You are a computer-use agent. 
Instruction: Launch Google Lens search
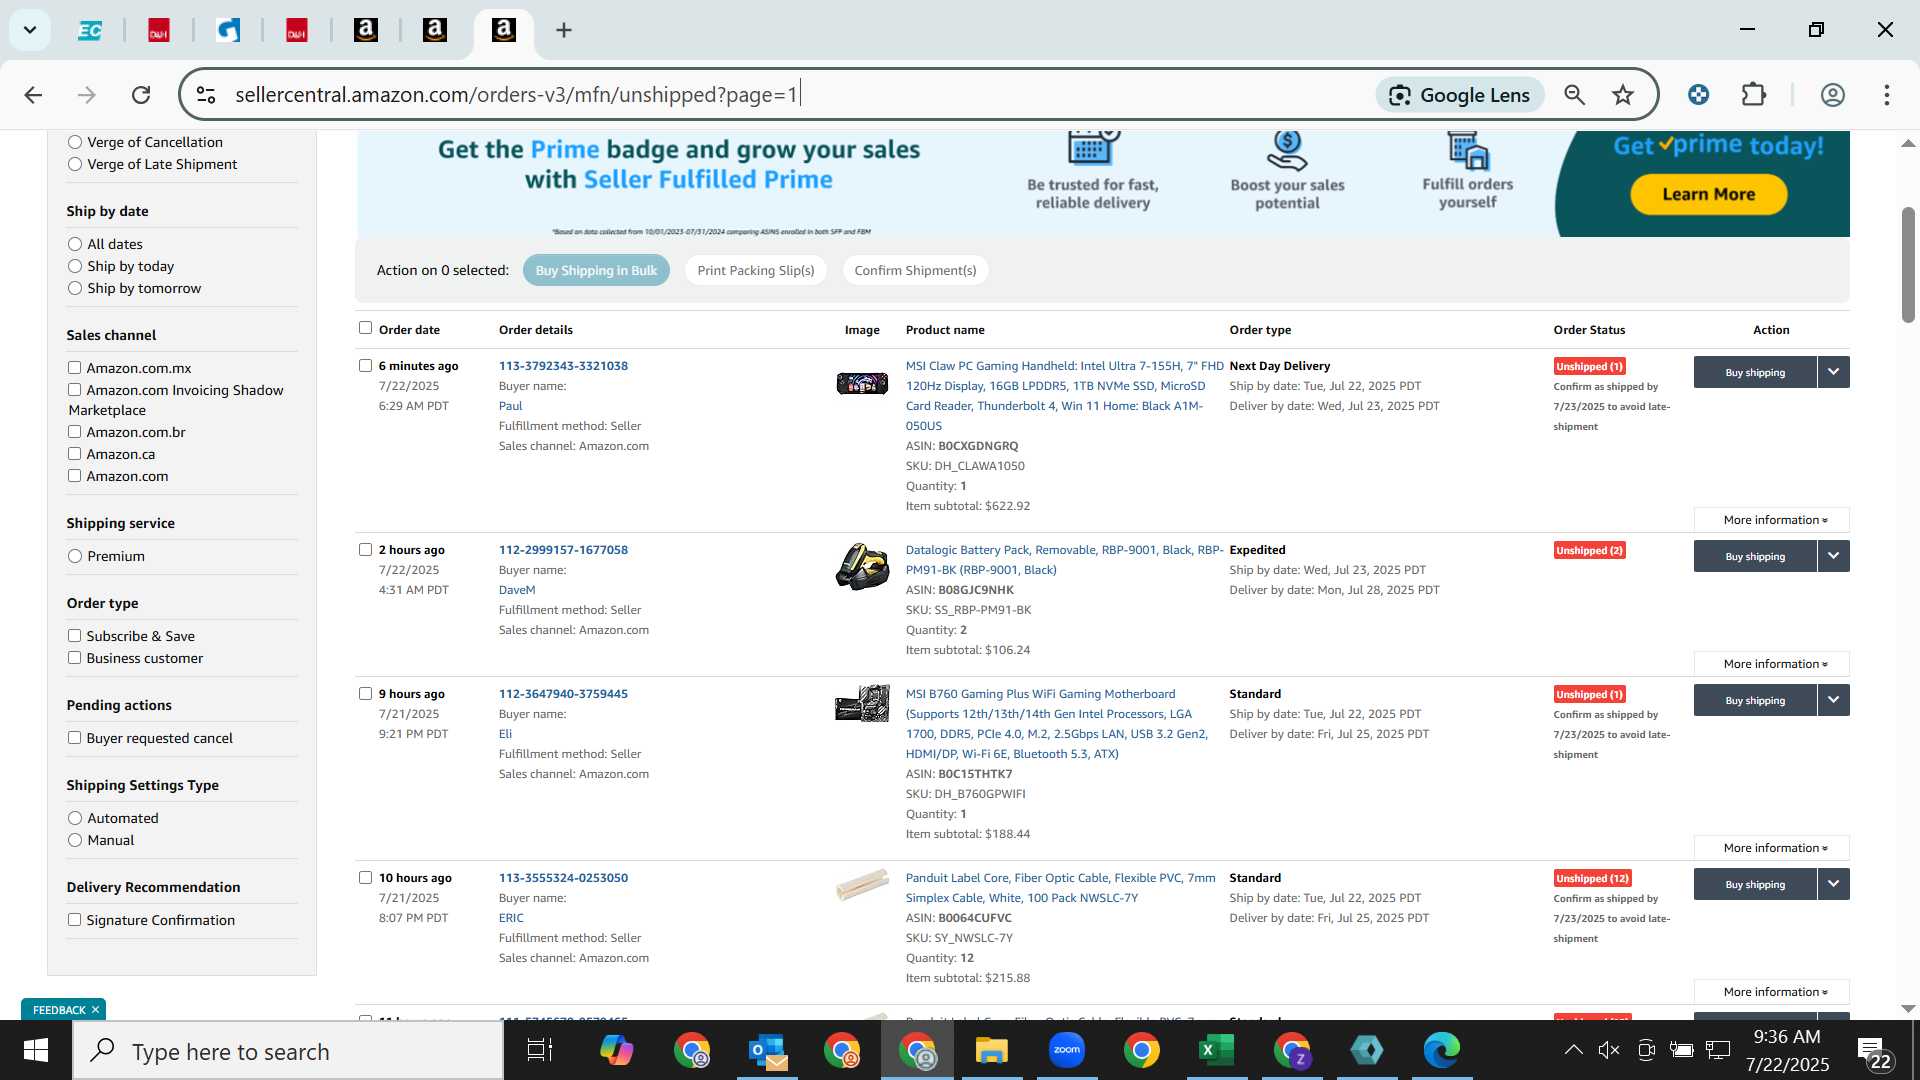click(1460, 95)
